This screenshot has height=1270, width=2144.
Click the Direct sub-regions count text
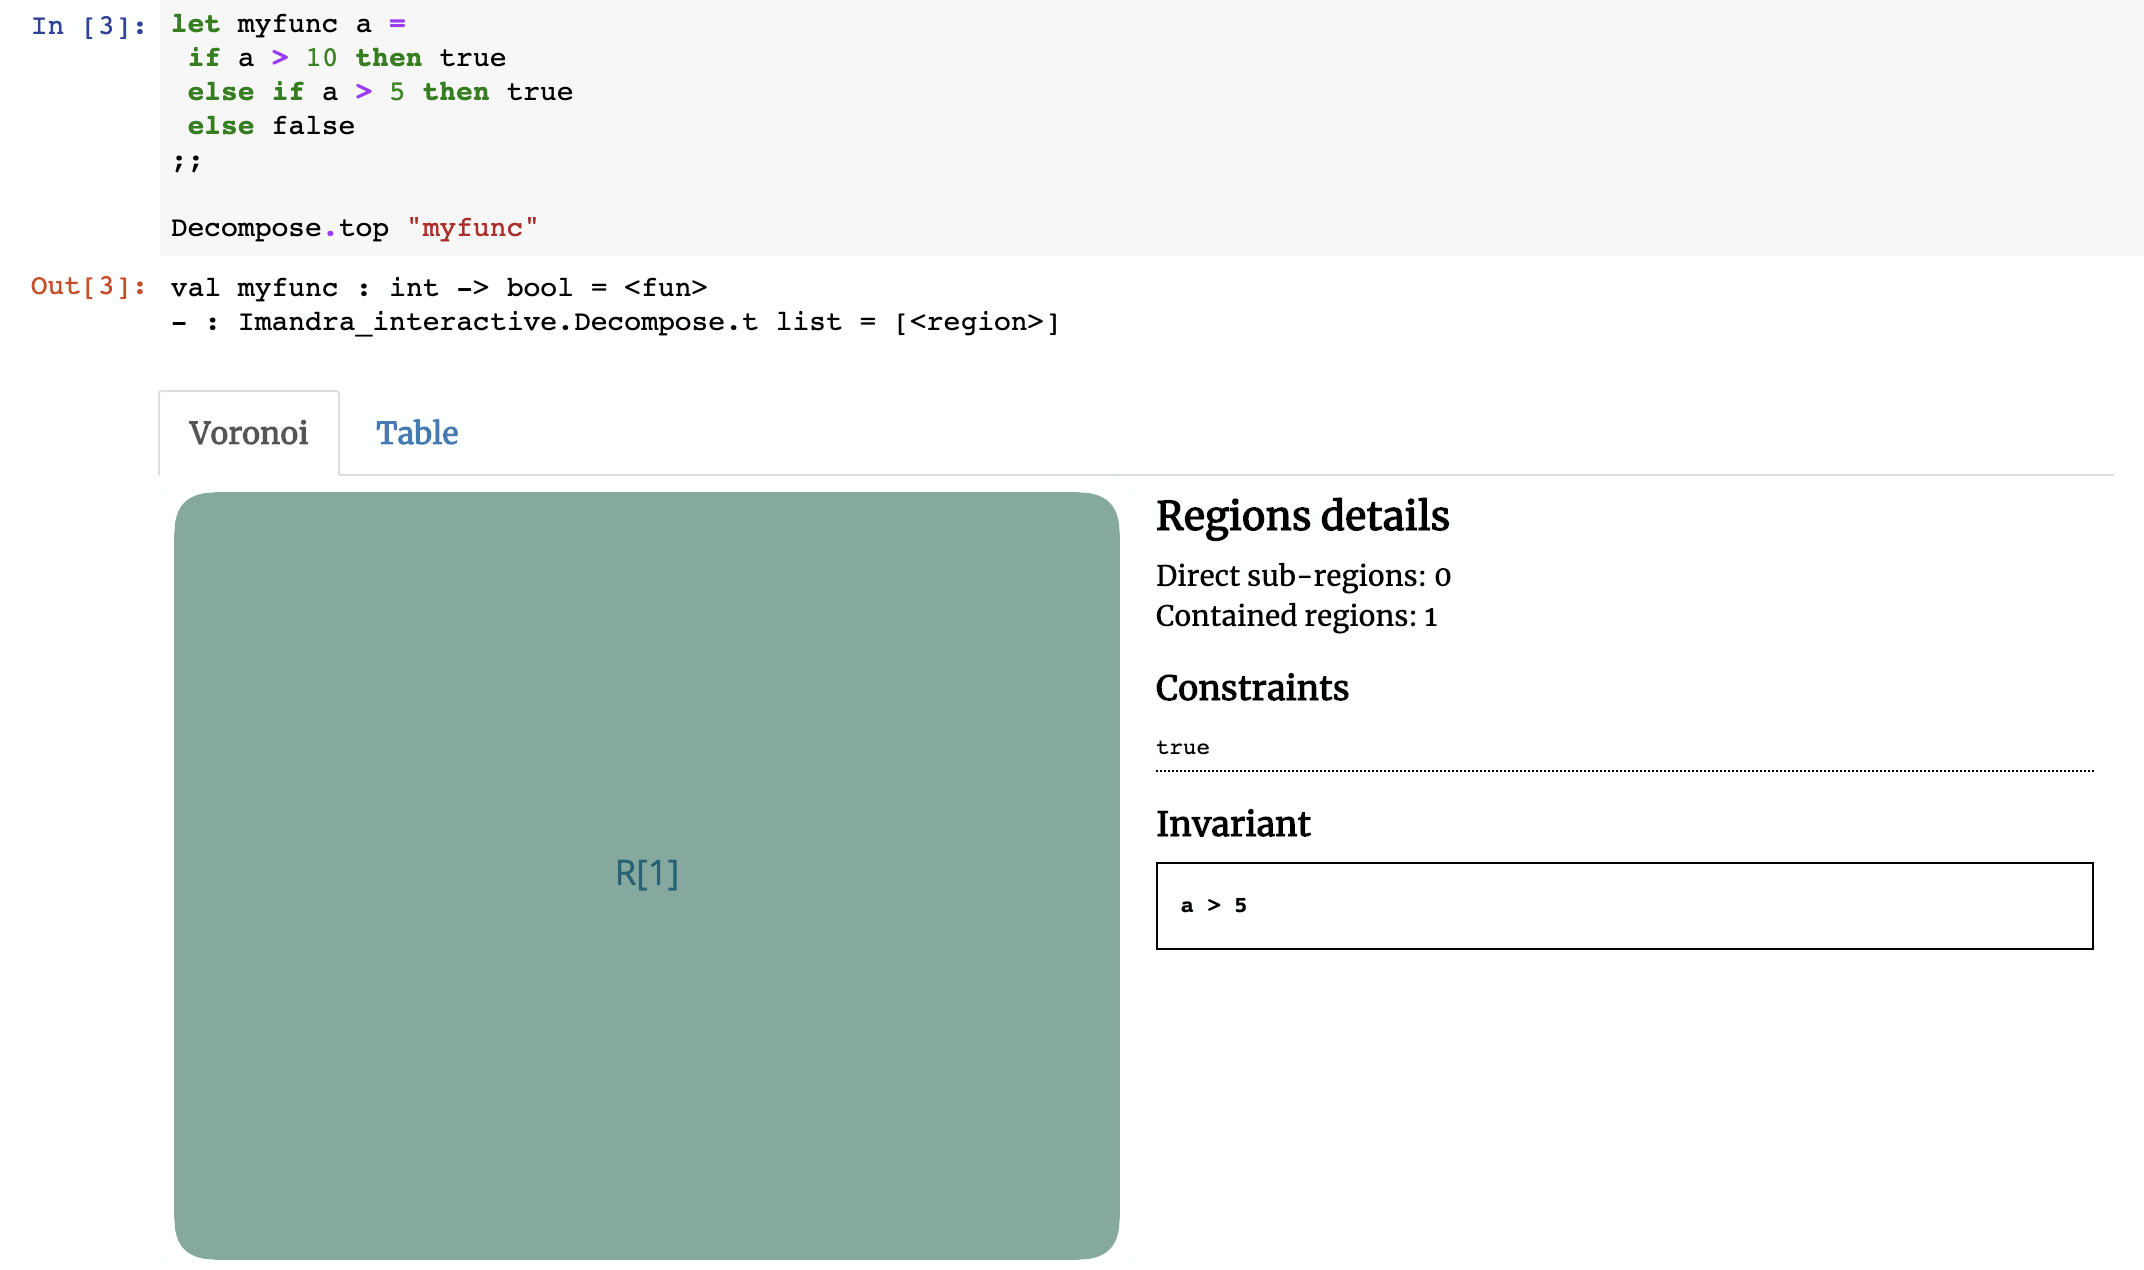(1302, 576)
